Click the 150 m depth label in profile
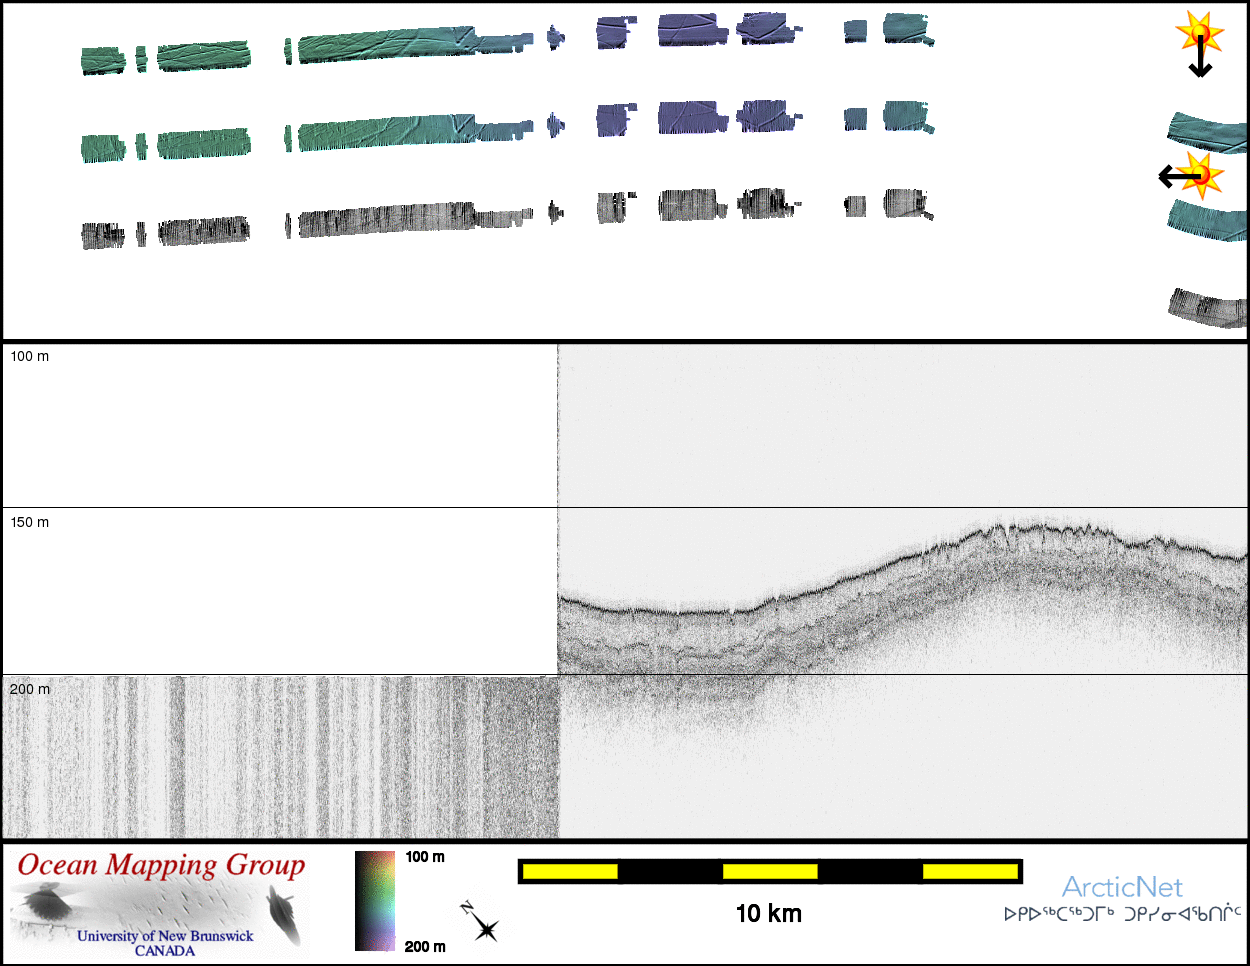Image resolution: width=1250 pixels, height=966 pixels. (30, 522)
